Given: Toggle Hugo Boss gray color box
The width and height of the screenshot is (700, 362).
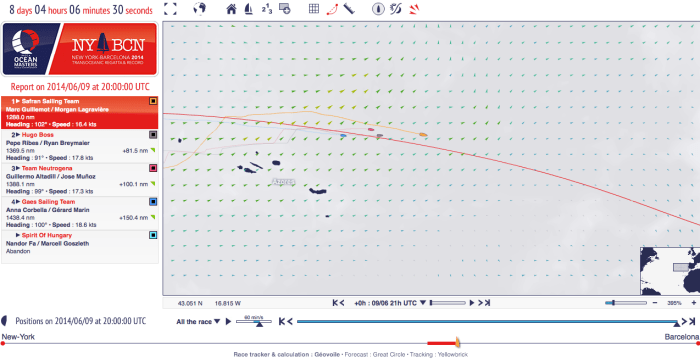Looking at the screenshot, I should [153, 134].
